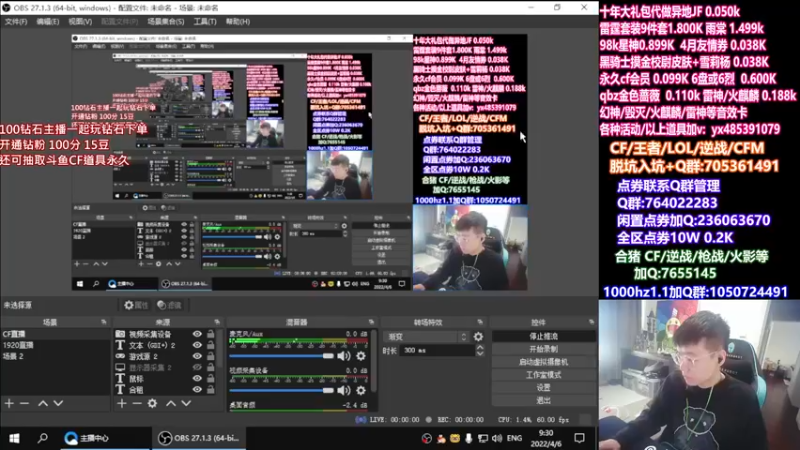Select the 视频采集设备 source
Viewport: 800px width, 450px height.
pos(150,334)
